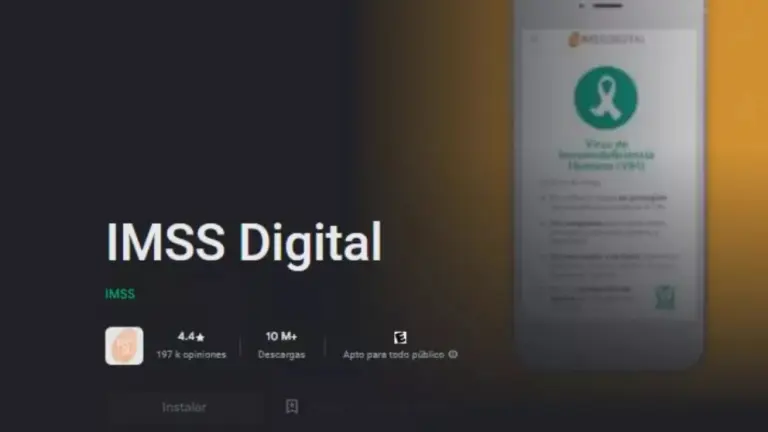Click the Virus de Inmunodeficiencia Humana heading

coord(606,155)
